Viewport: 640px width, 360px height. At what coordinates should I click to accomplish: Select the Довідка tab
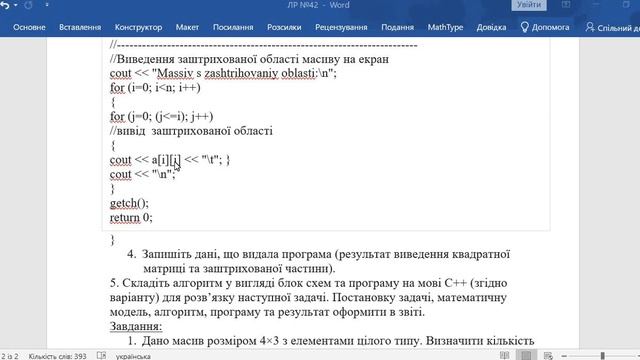(x=491, y=27)
